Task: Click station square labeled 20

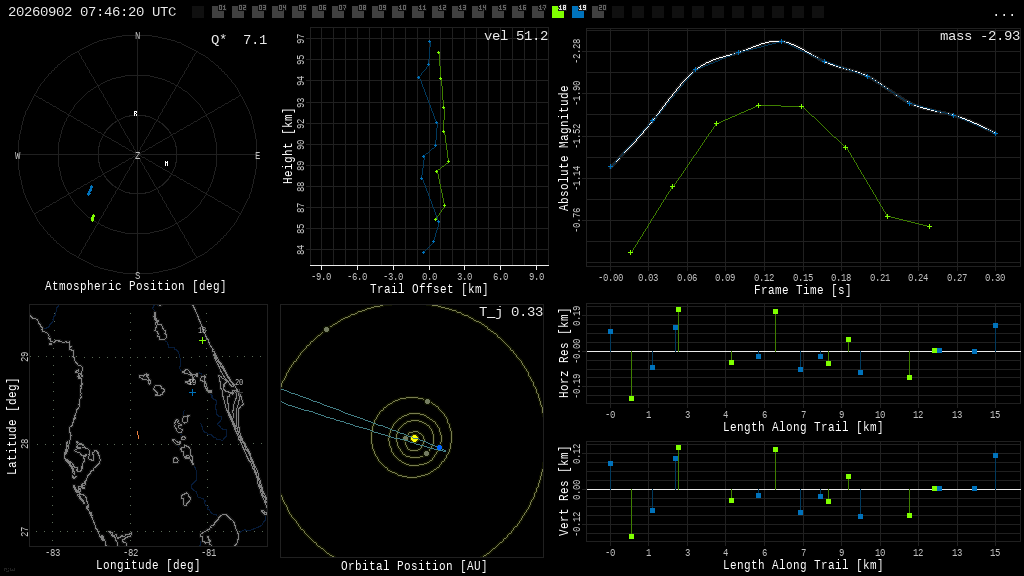Action: [x=598, y=12]
